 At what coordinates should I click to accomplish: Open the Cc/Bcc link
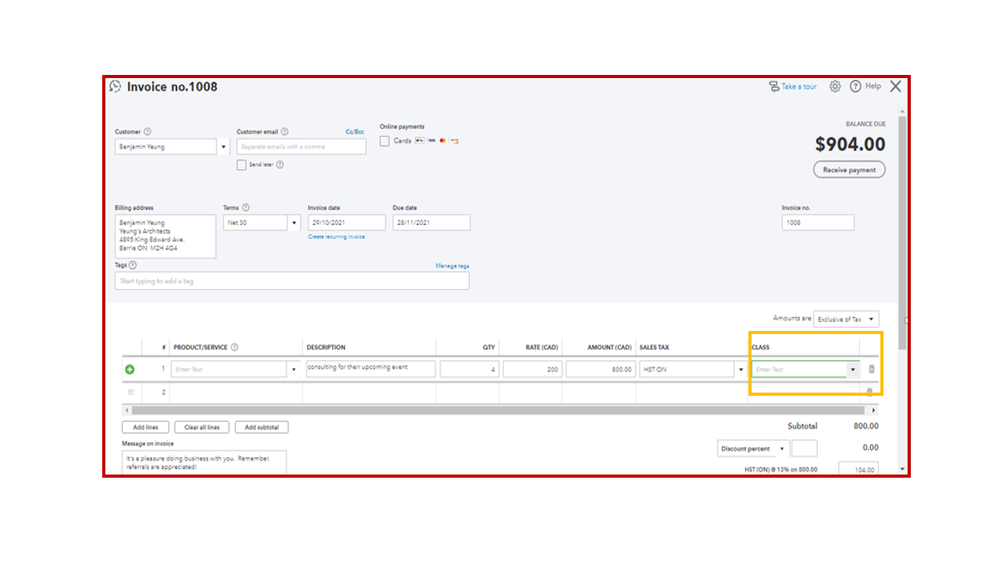point(355,132)
